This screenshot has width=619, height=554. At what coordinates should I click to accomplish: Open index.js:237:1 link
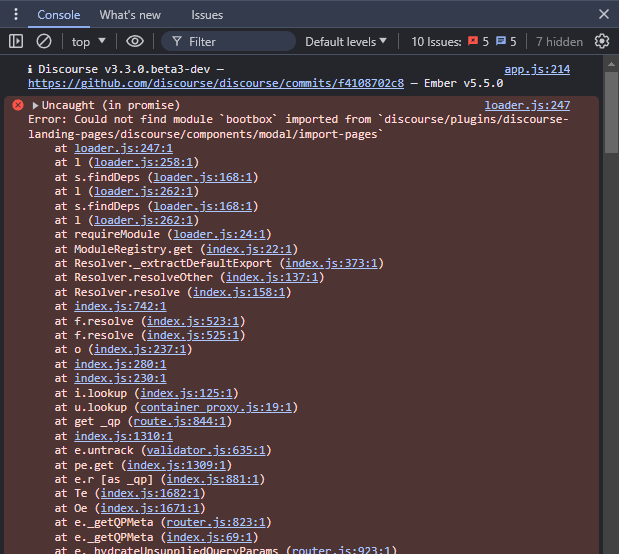point(140,349)
